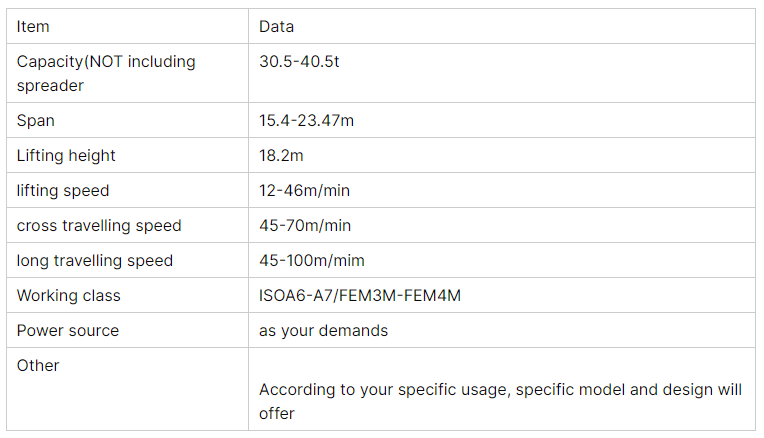Select the "Working class" row label
This screenshot has height=438, width=764.
tap(68, 296)
